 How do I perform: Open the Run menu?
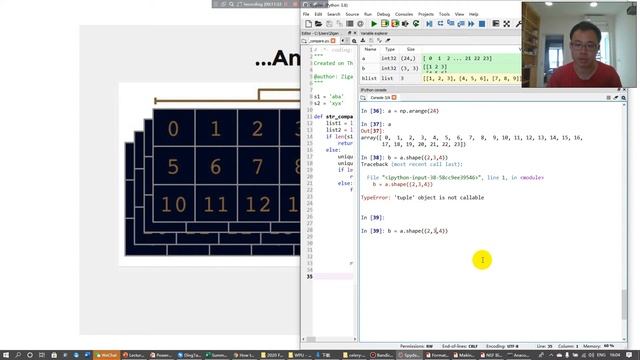[x=368, y=14]
